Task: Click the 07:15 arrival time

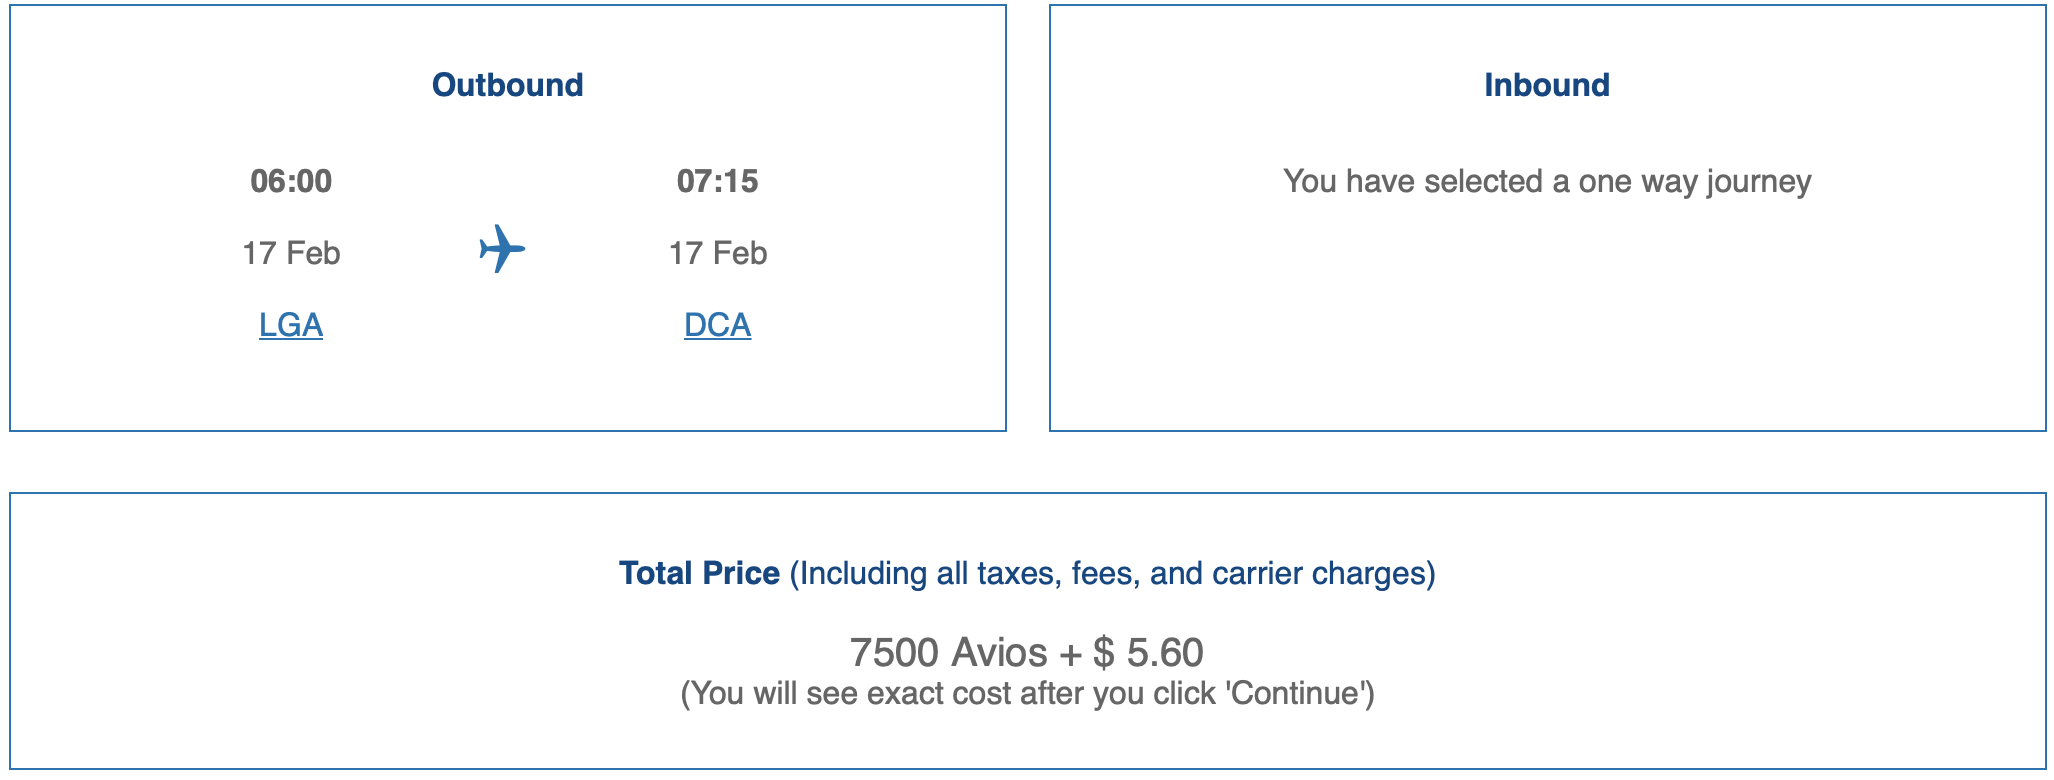Action: (x=718, y=181)
